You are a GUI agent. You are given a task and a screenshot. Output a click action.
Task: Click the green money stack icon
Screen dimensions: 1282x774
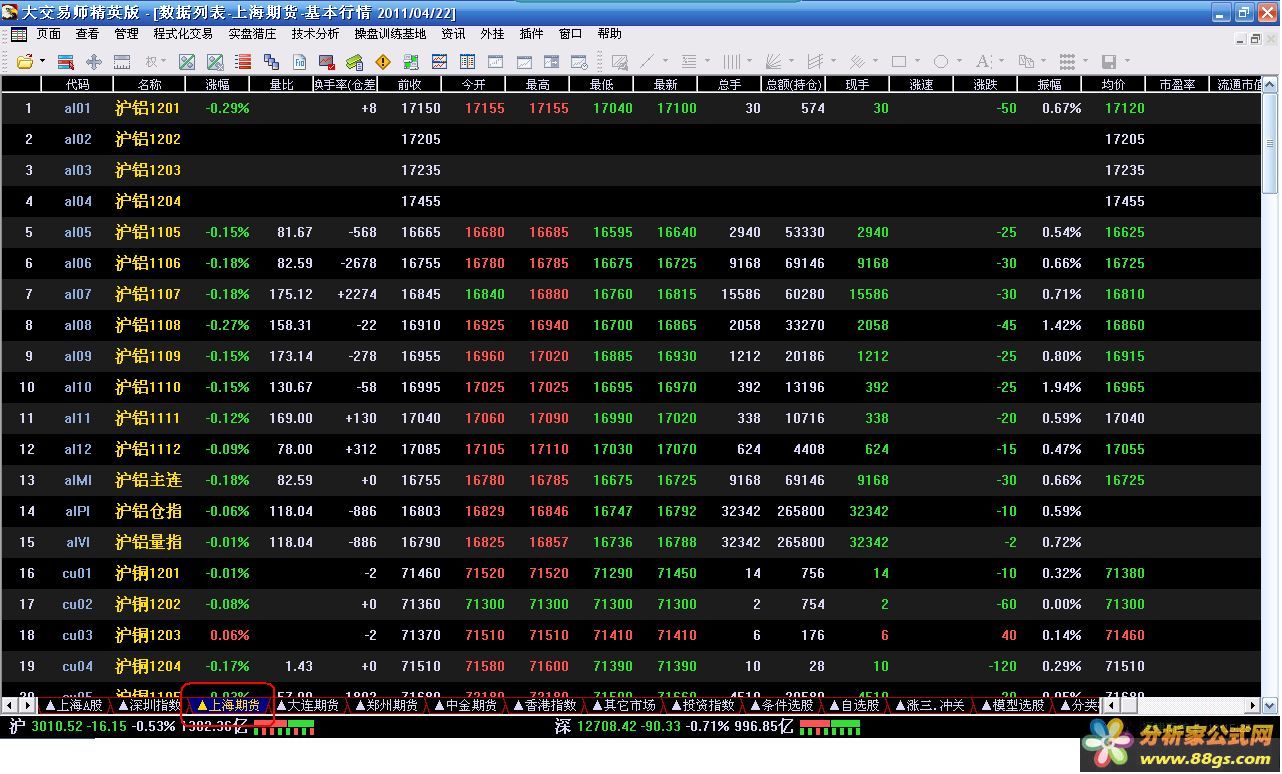click(354, 62)
